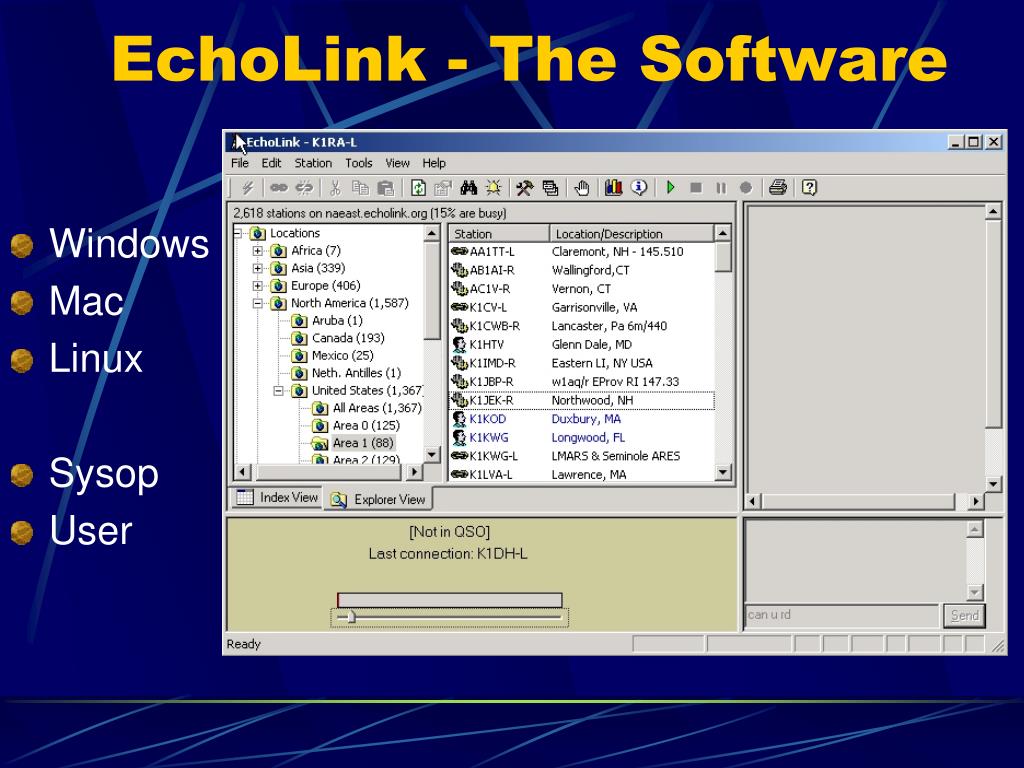Click the Pause toolbar button
The width and height of the screenshot is (1024, 768).
[x=721, y=188]
